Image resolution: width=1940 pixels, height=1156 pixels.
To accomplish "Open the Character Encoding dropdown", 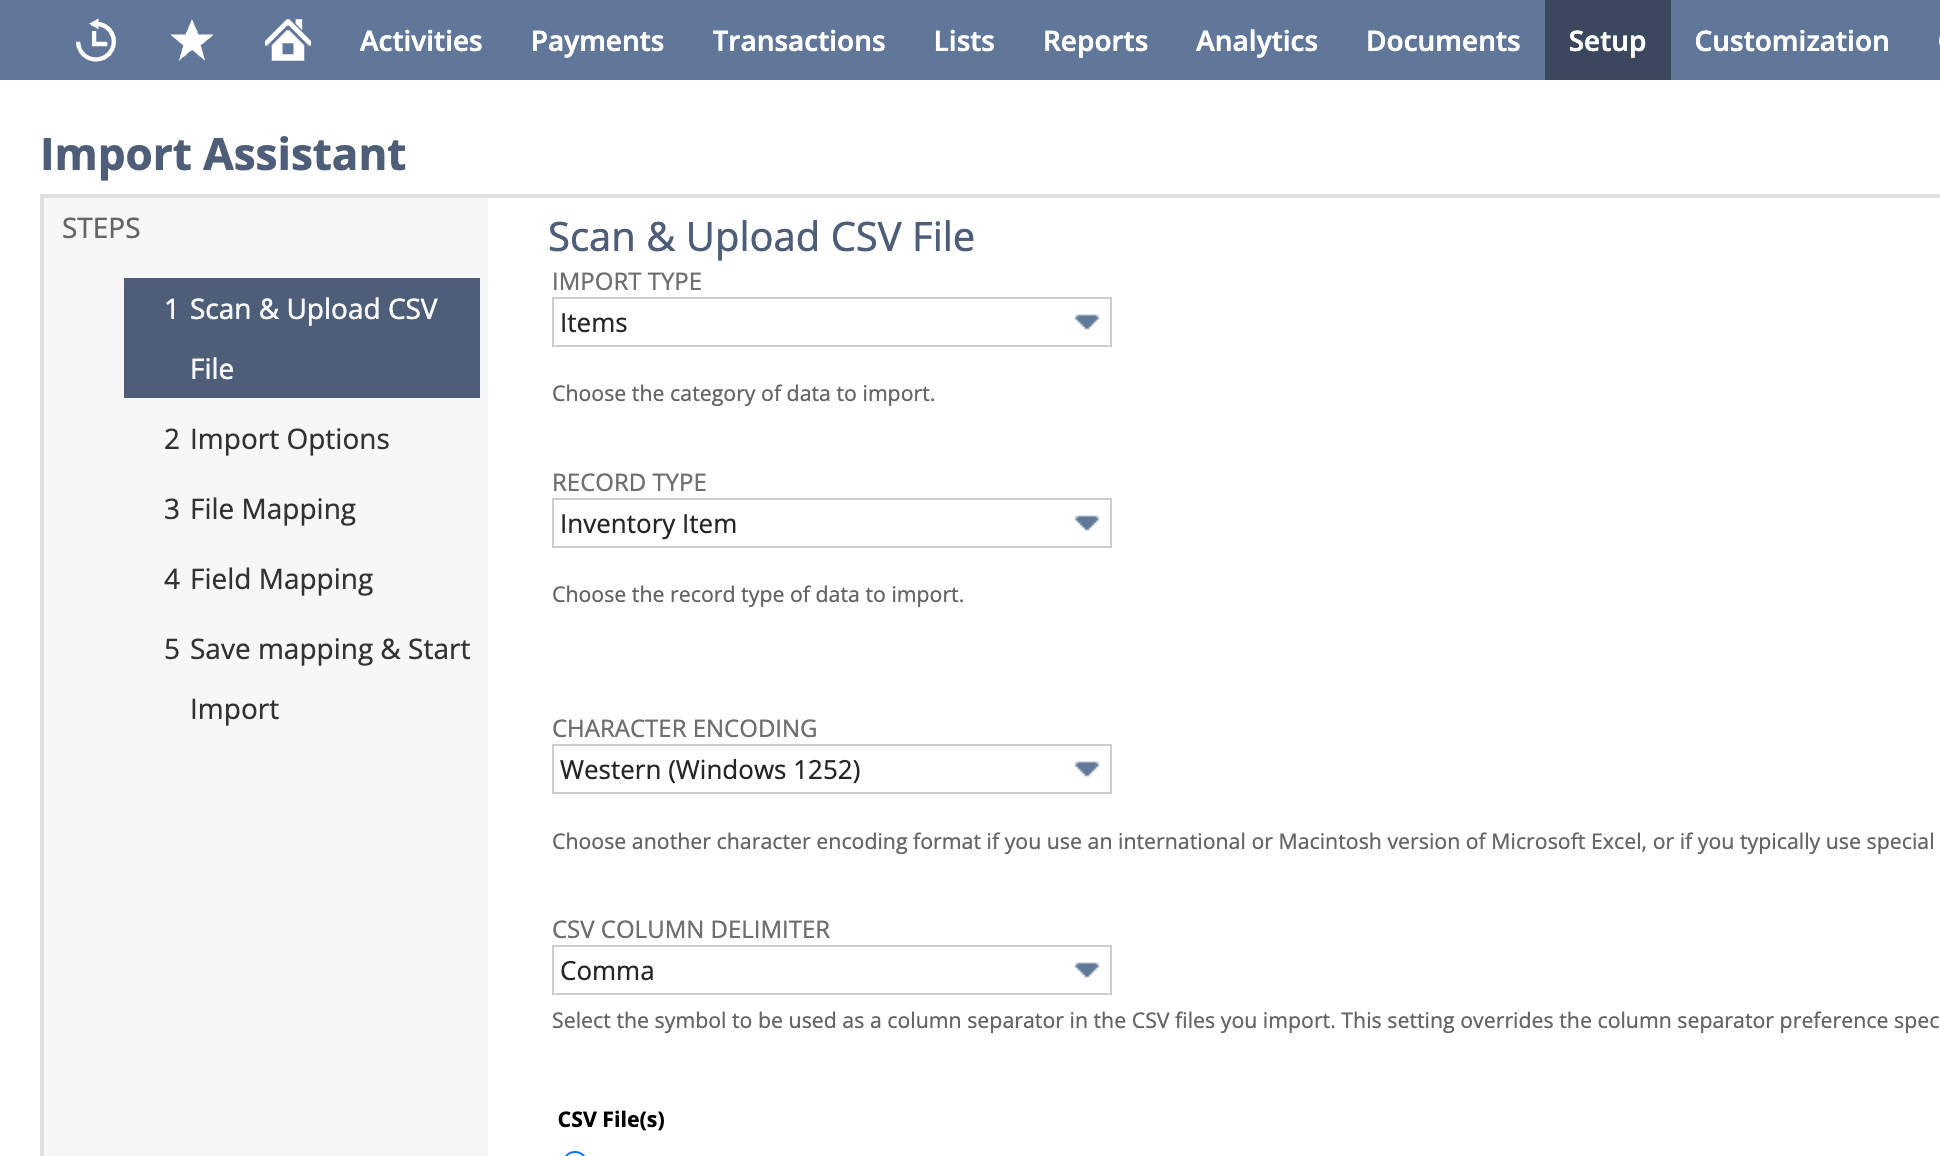I will (x=1086, y=769).
